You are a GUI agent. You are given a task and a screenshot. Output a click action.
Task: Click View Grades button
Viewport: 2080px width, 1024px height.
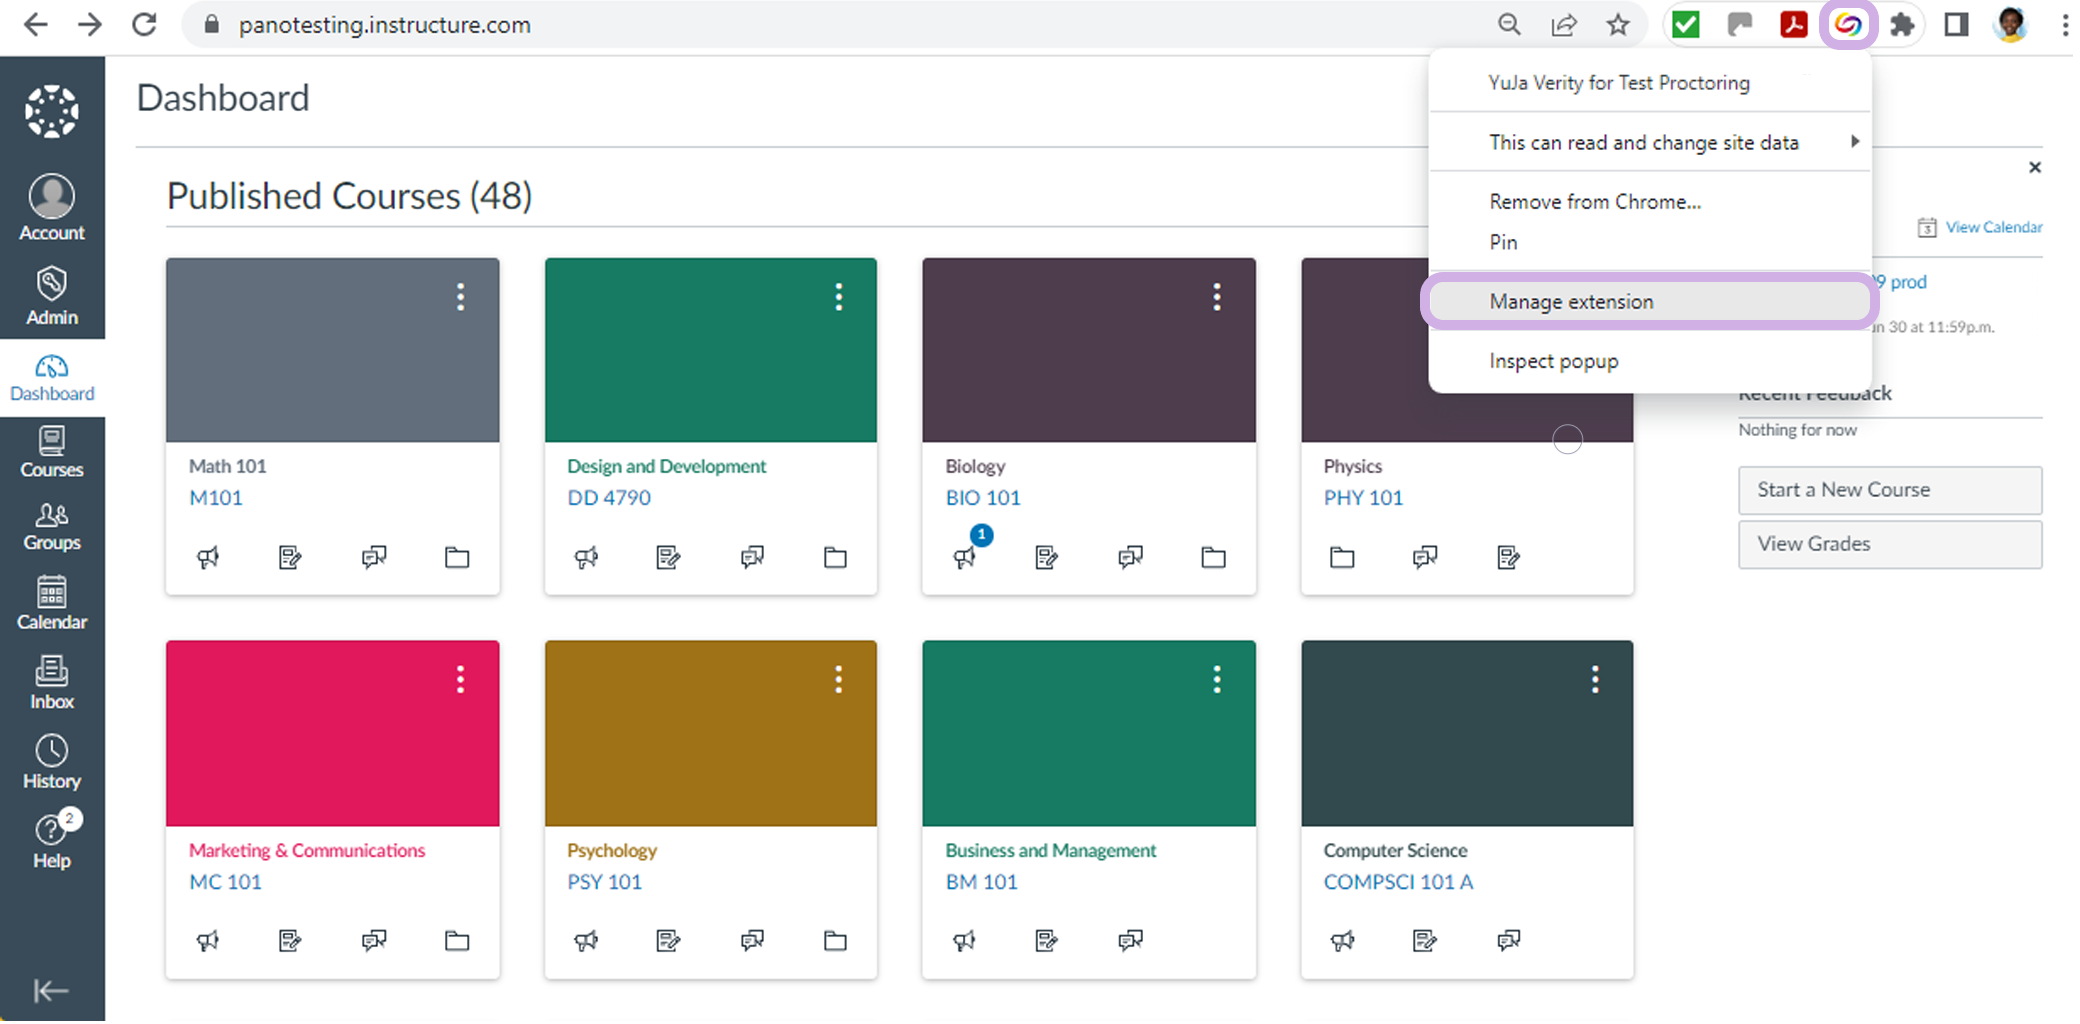(1890, 544)
